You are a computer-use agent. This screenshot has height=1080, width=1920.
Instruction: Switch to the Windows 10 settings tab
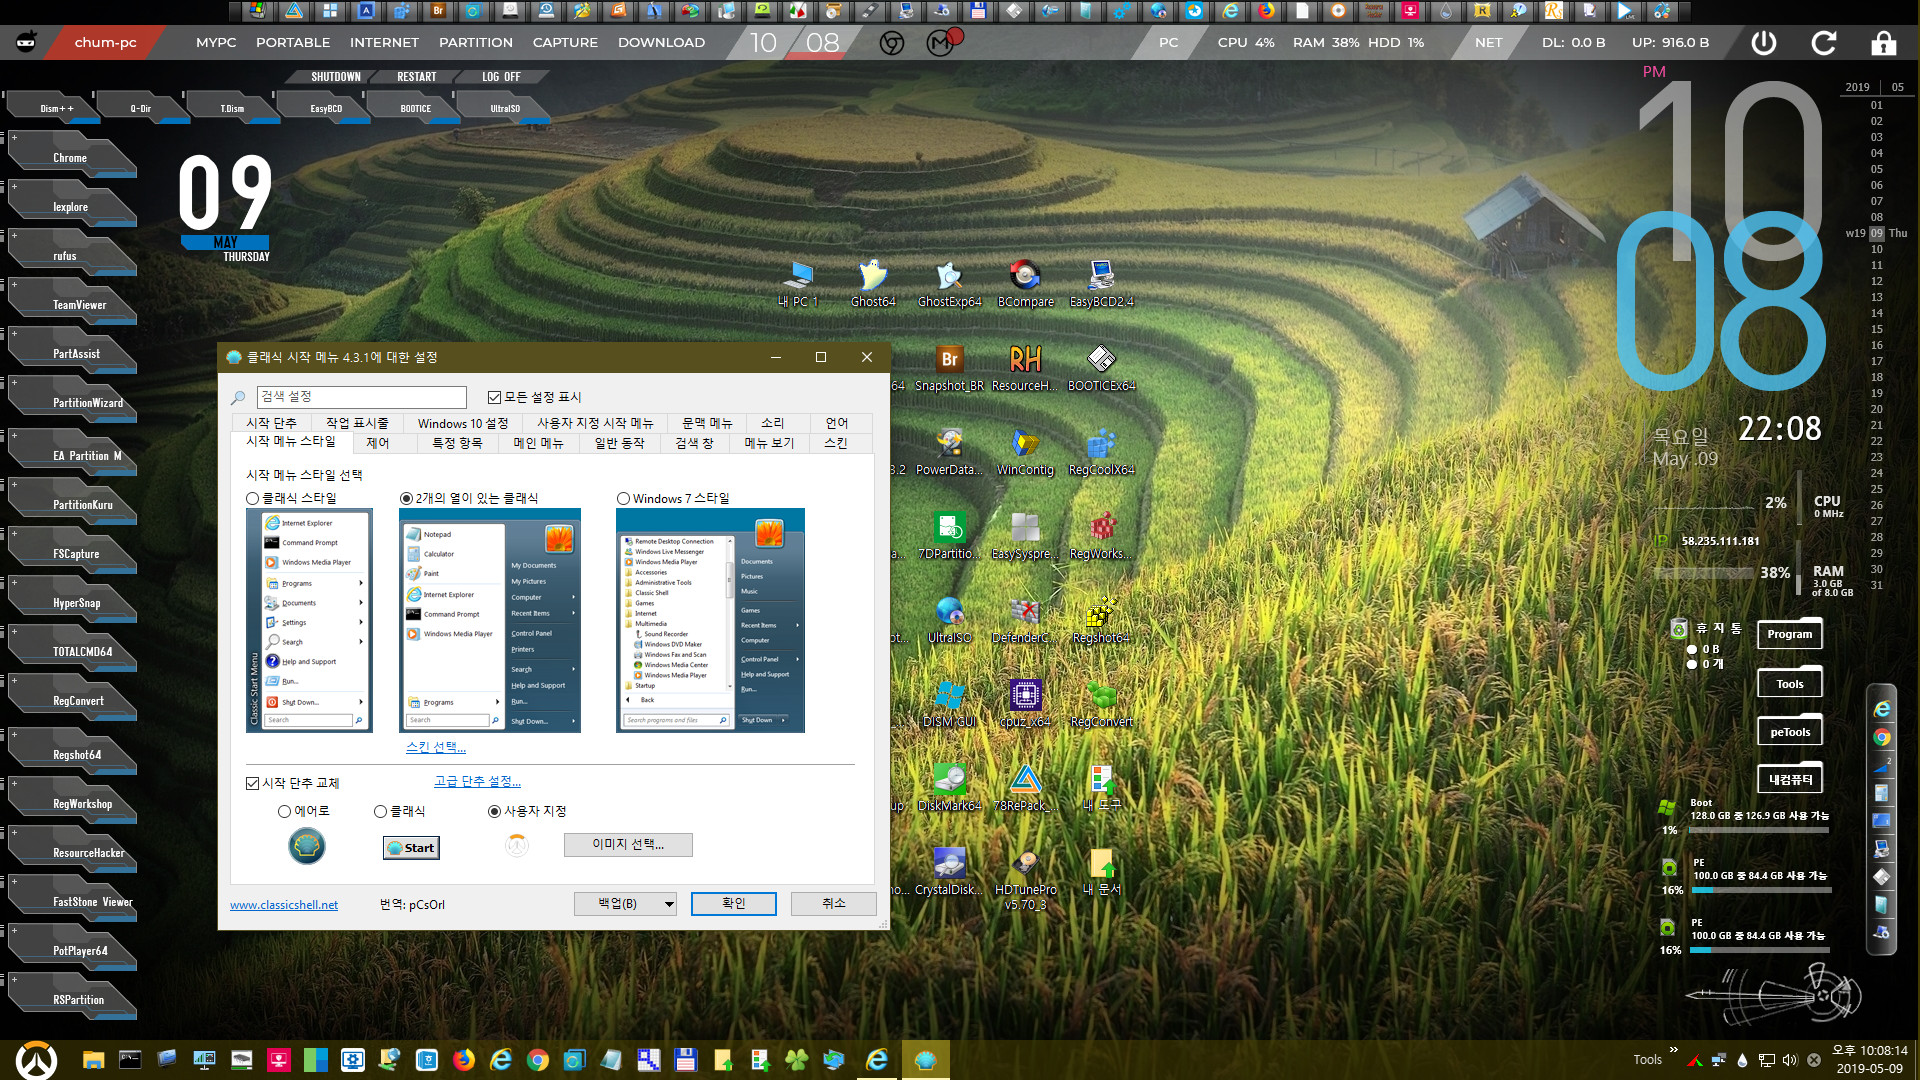tap(463, 423)
